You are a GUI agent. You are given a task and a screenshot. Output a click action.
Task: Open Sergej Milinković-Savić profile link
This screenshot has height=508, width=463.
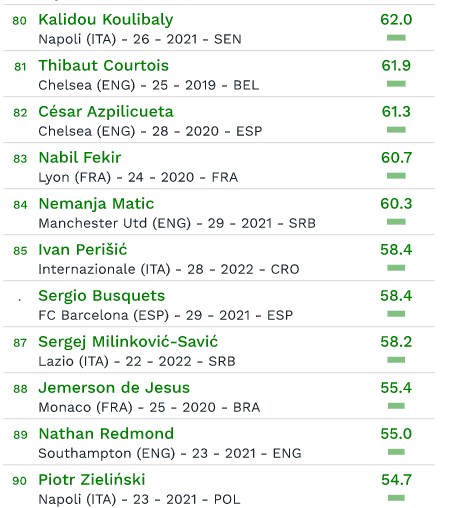point(128,342)
